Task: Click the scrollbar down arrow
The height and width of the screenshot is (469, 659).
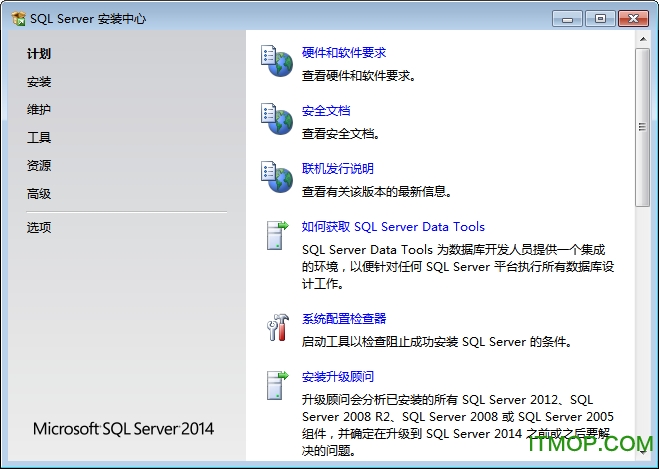Action: pyautogui.click(x=643, y=452)
